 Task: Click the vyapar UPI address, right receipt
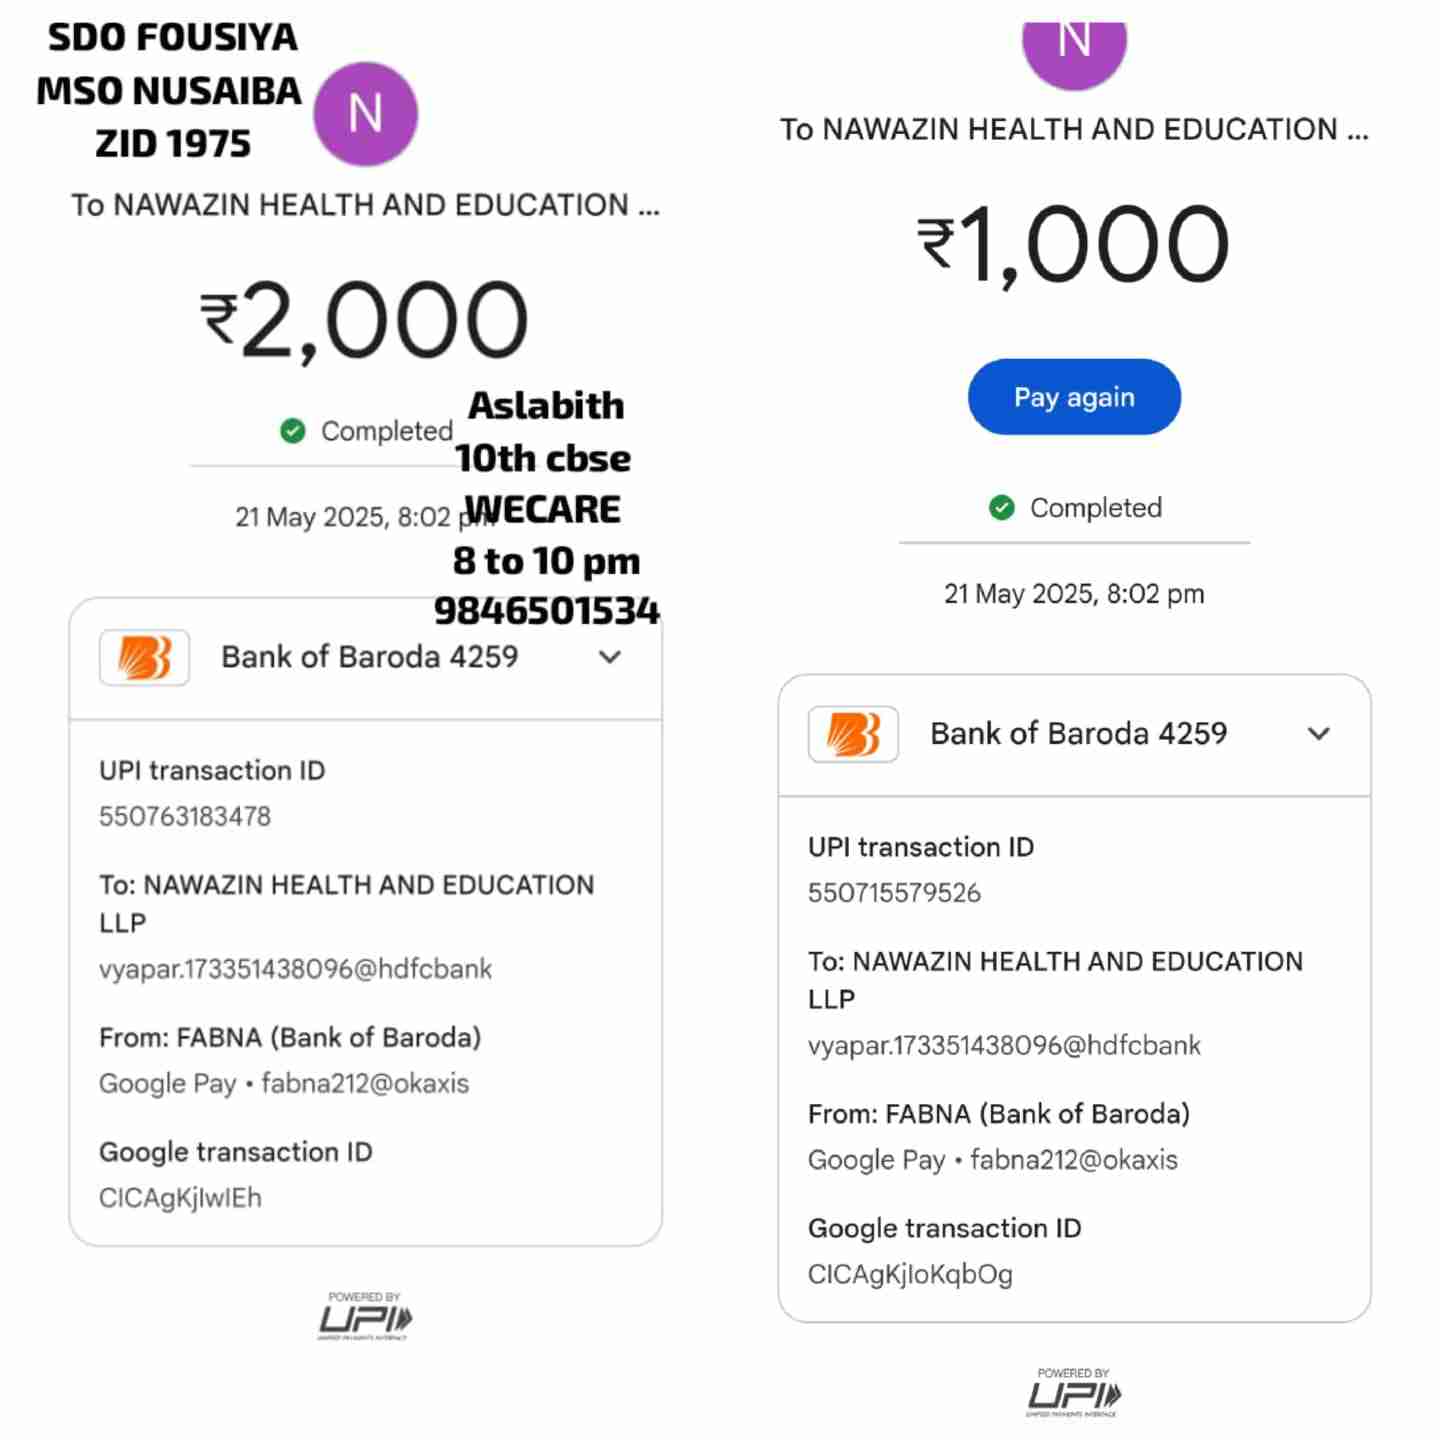pos(1004,1045)
